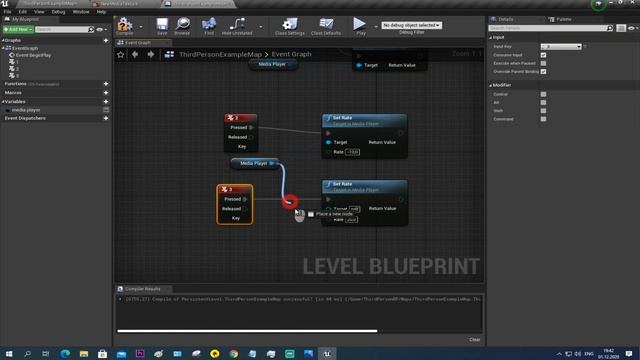Add a new variable via Variables plus icon
Screen dimensions: 640x360
(x=106, y=102)
